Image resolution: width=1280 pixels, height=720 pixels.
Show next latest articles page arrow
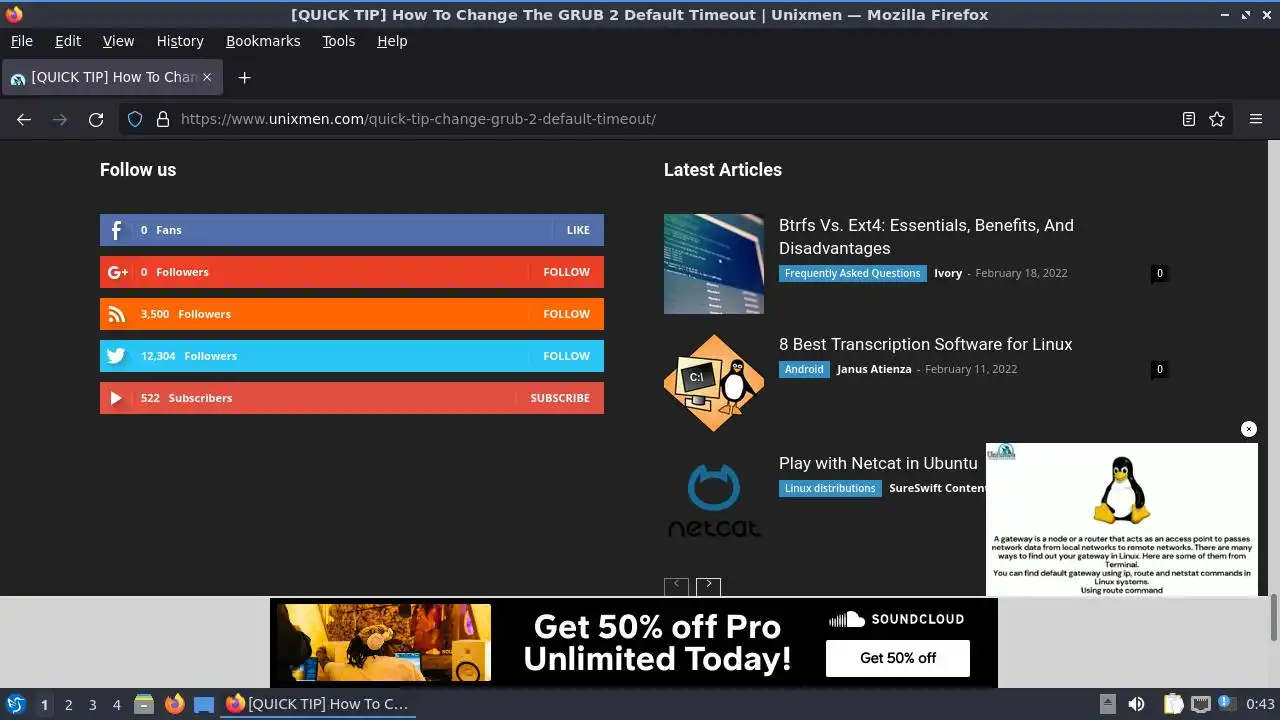point(708,586)
